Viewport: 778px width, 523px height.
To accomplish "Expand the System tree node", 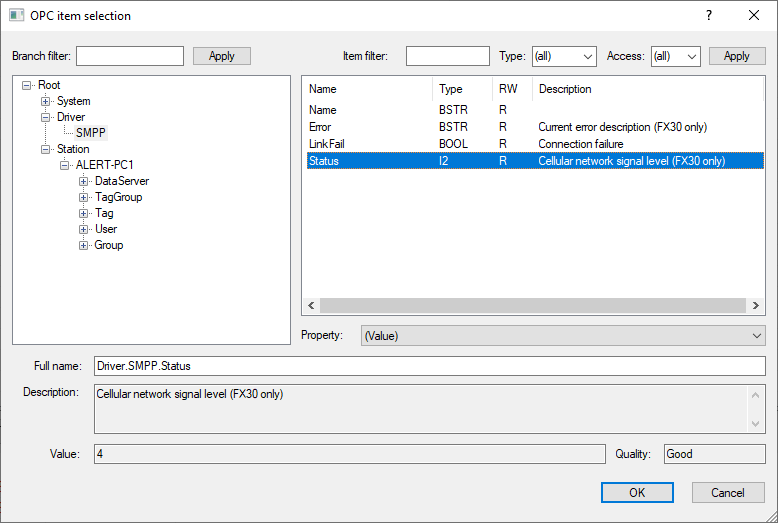I will click(x=45, y=102).
